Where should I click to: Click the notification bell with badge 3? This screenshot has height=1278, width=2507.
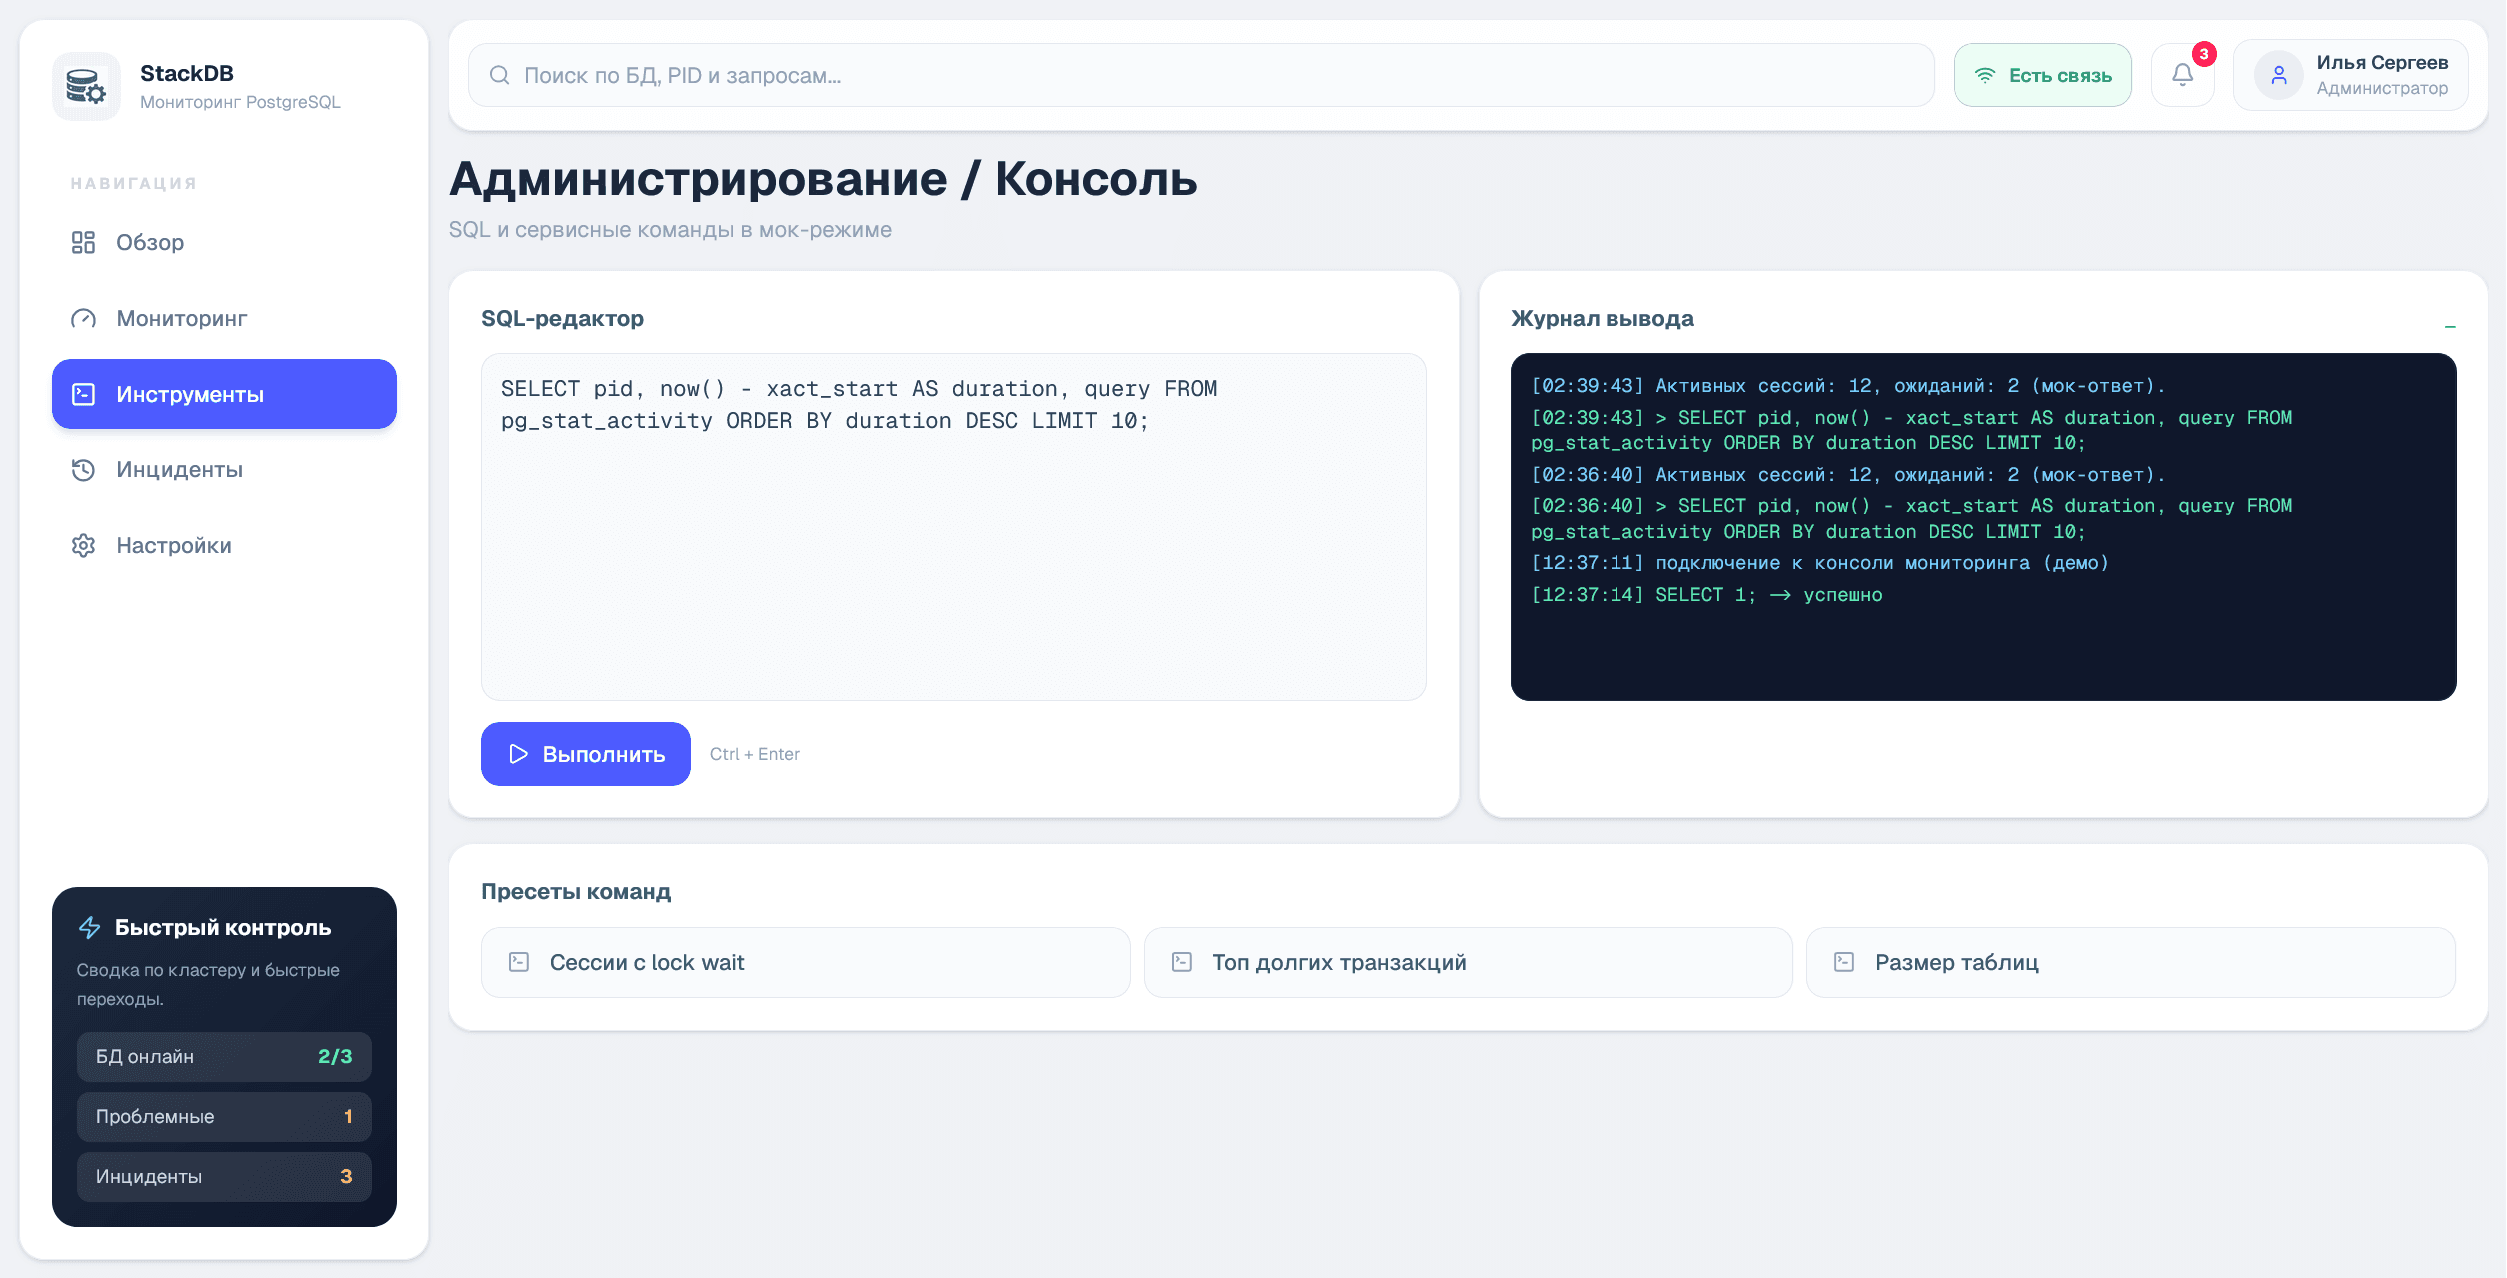click(2182, 74)
